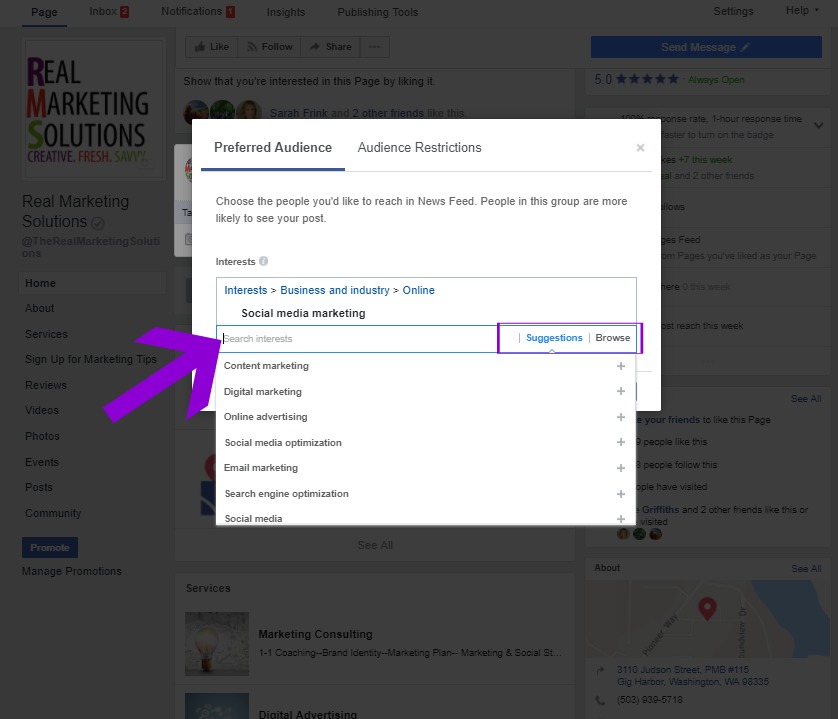Click Sarah Frink friends link
Image resolution: width=838 pixels, height=719 pixels.
[298, 113]
